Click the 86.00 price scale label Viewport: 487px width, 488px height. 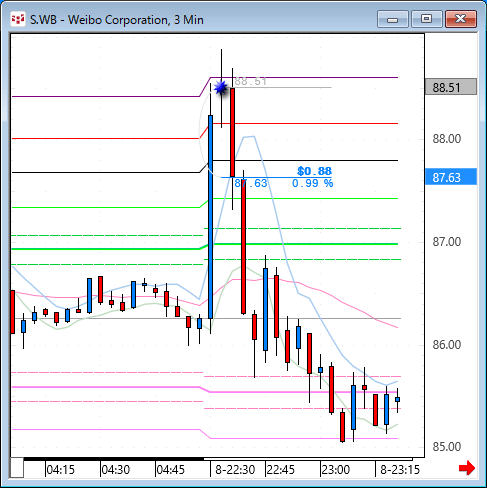(447, 344)
